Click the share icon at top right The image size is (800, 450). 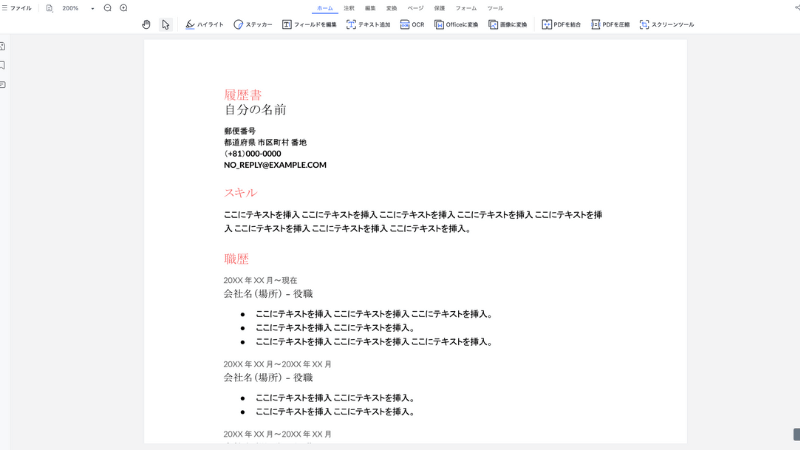pos(797,8)
